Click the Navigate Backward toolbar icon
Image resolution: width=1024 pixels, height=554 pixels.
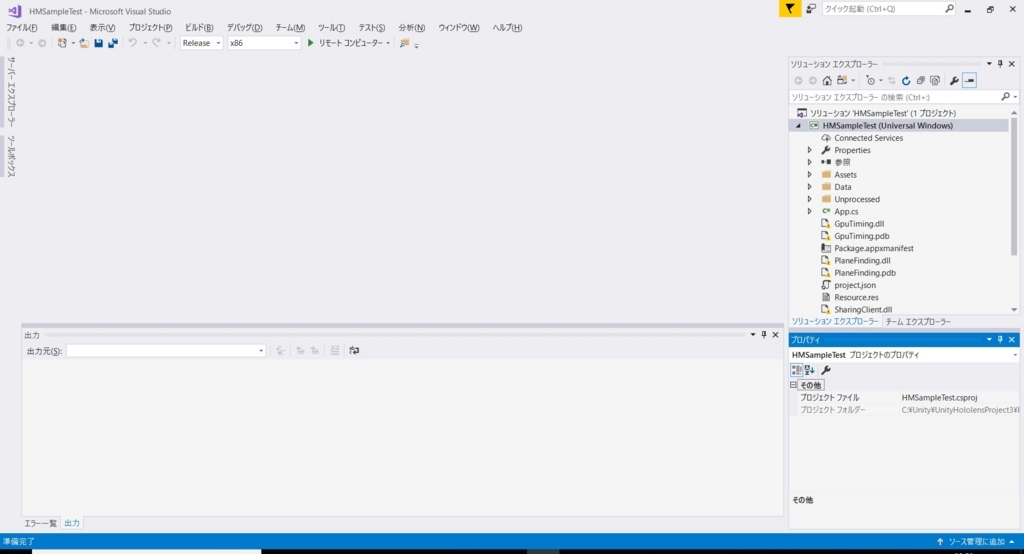pyautogui.click(x=20, y=43)
